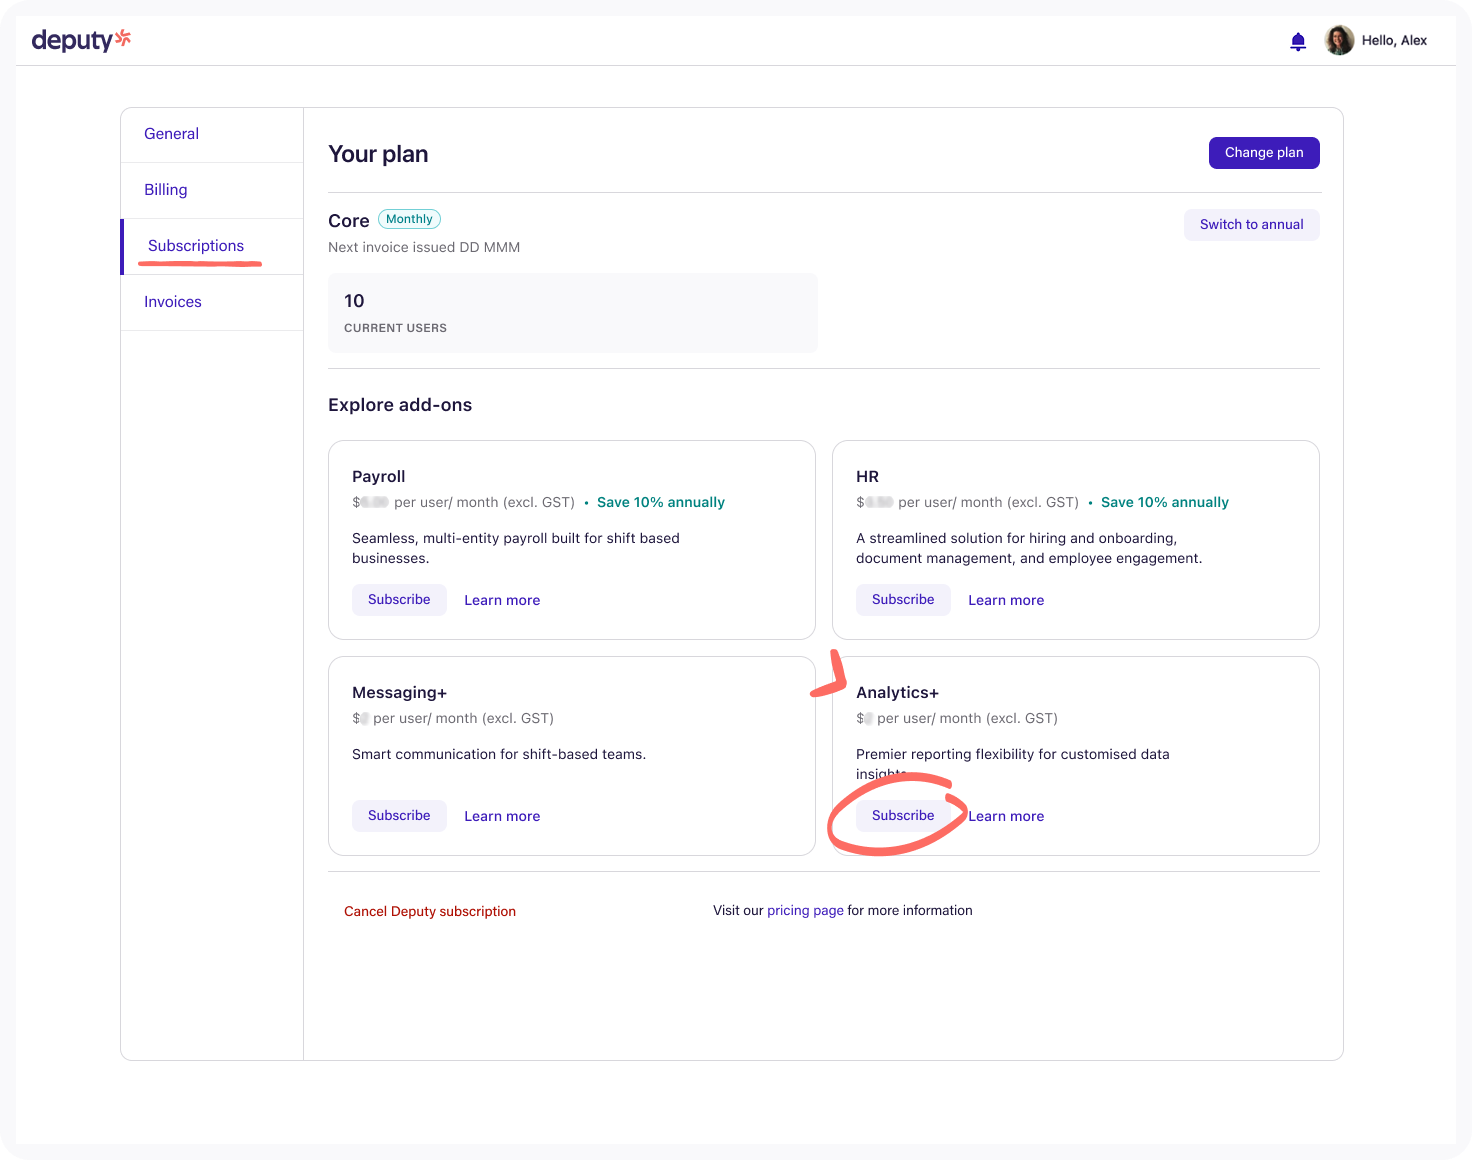Open the pricing page link

(x=805, y=911)
